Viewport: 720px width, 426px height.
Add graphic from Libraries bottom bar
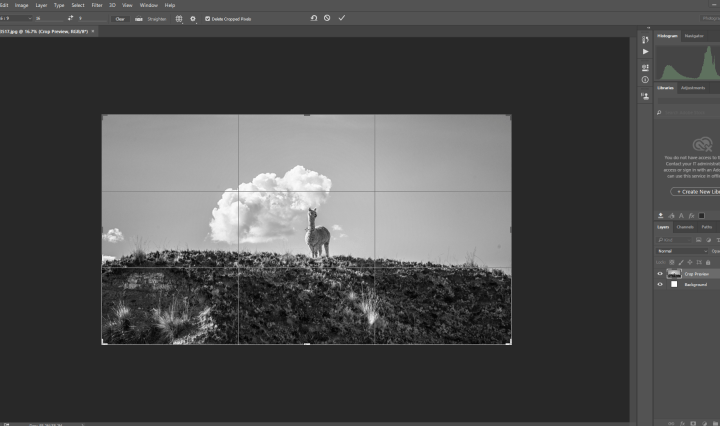[x=671, y=215]
